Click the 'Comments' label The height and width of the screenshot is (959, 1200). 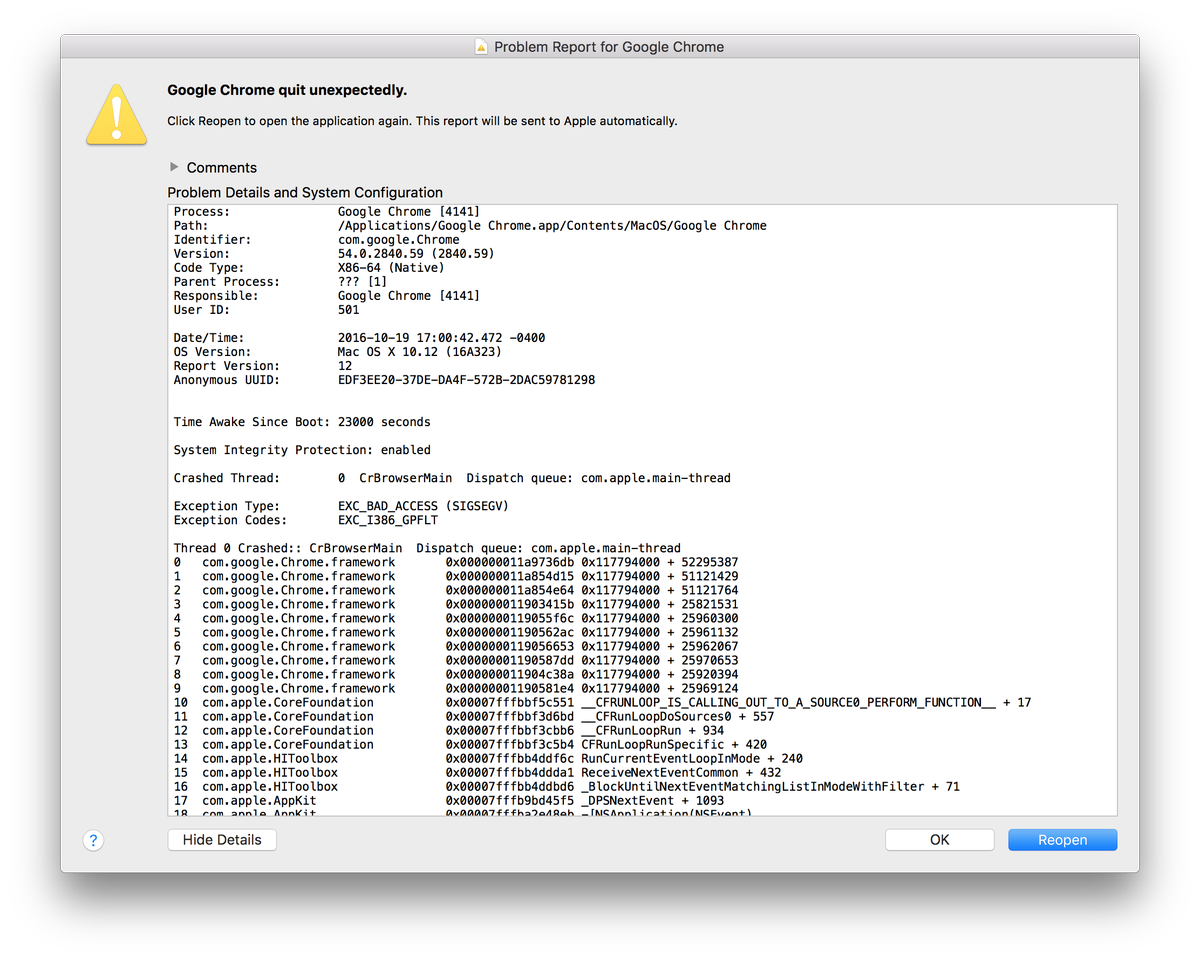pos(222,167)
